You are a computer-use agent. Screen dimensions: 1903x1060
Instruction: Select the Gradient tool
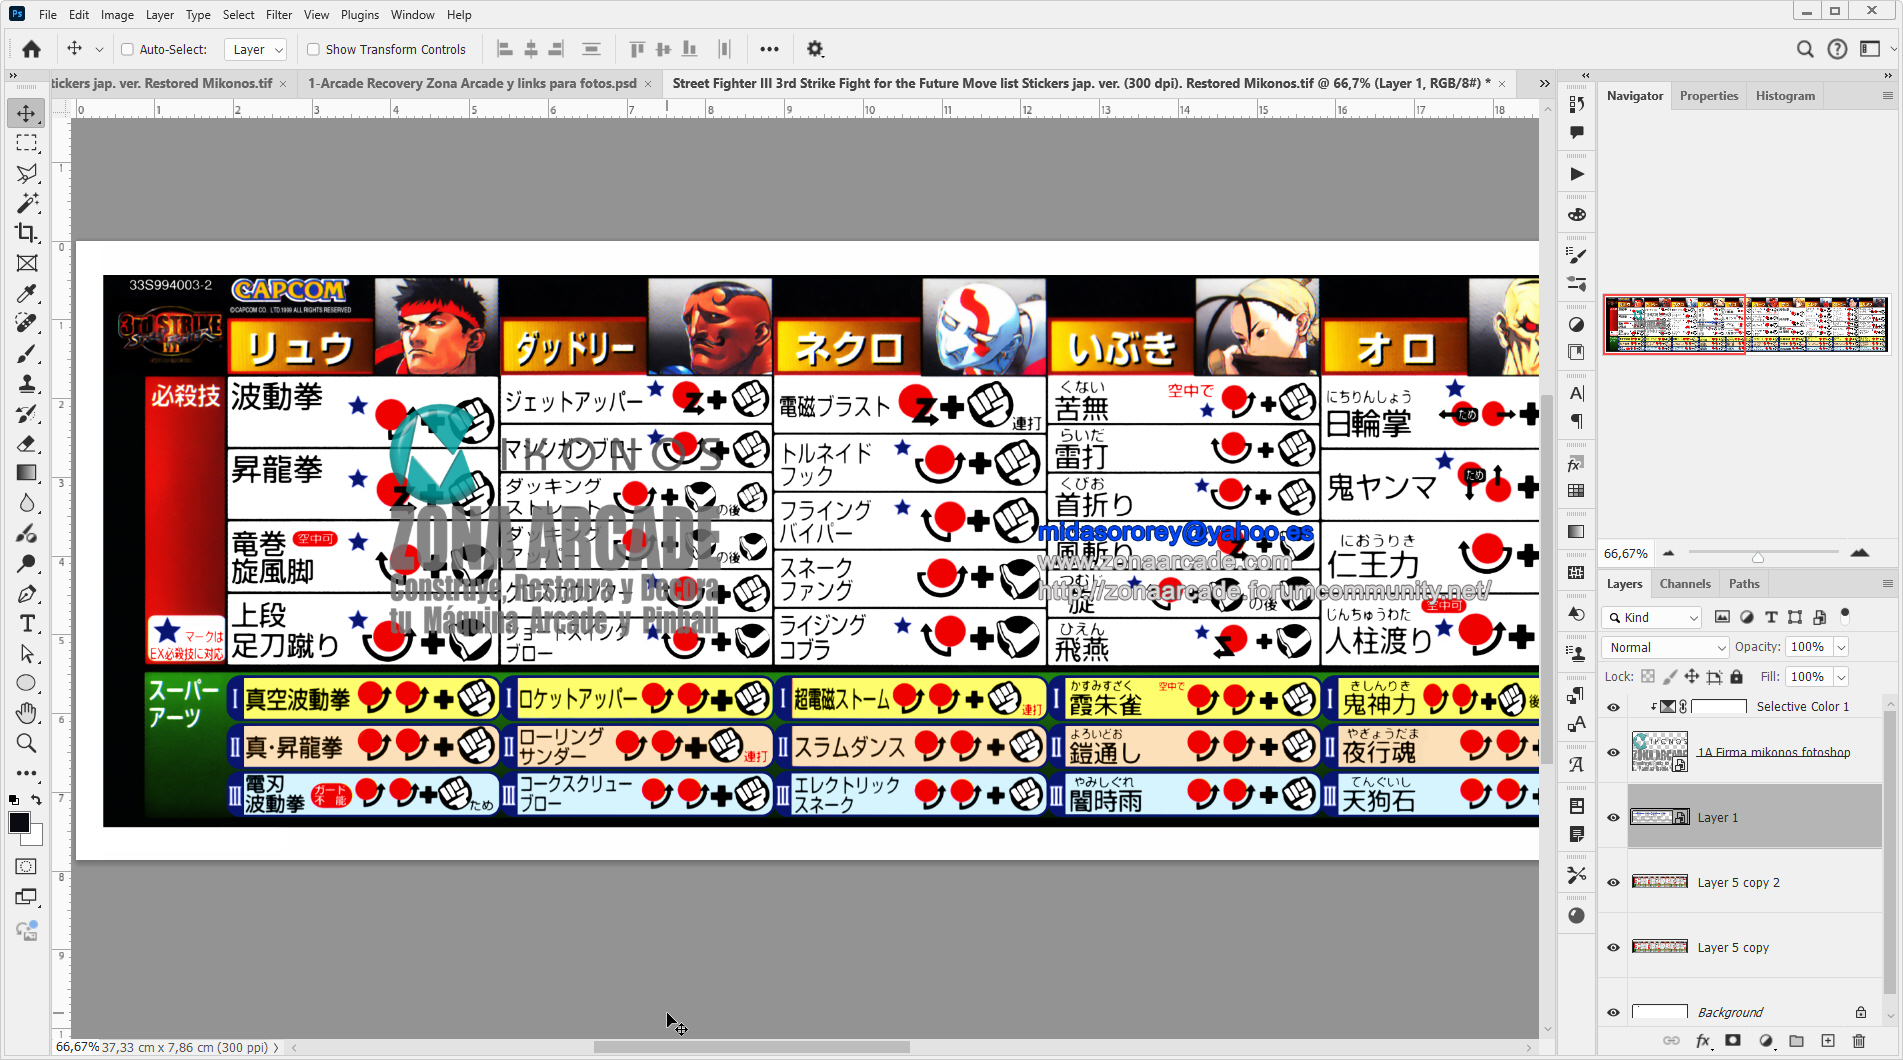pos(27,473)
